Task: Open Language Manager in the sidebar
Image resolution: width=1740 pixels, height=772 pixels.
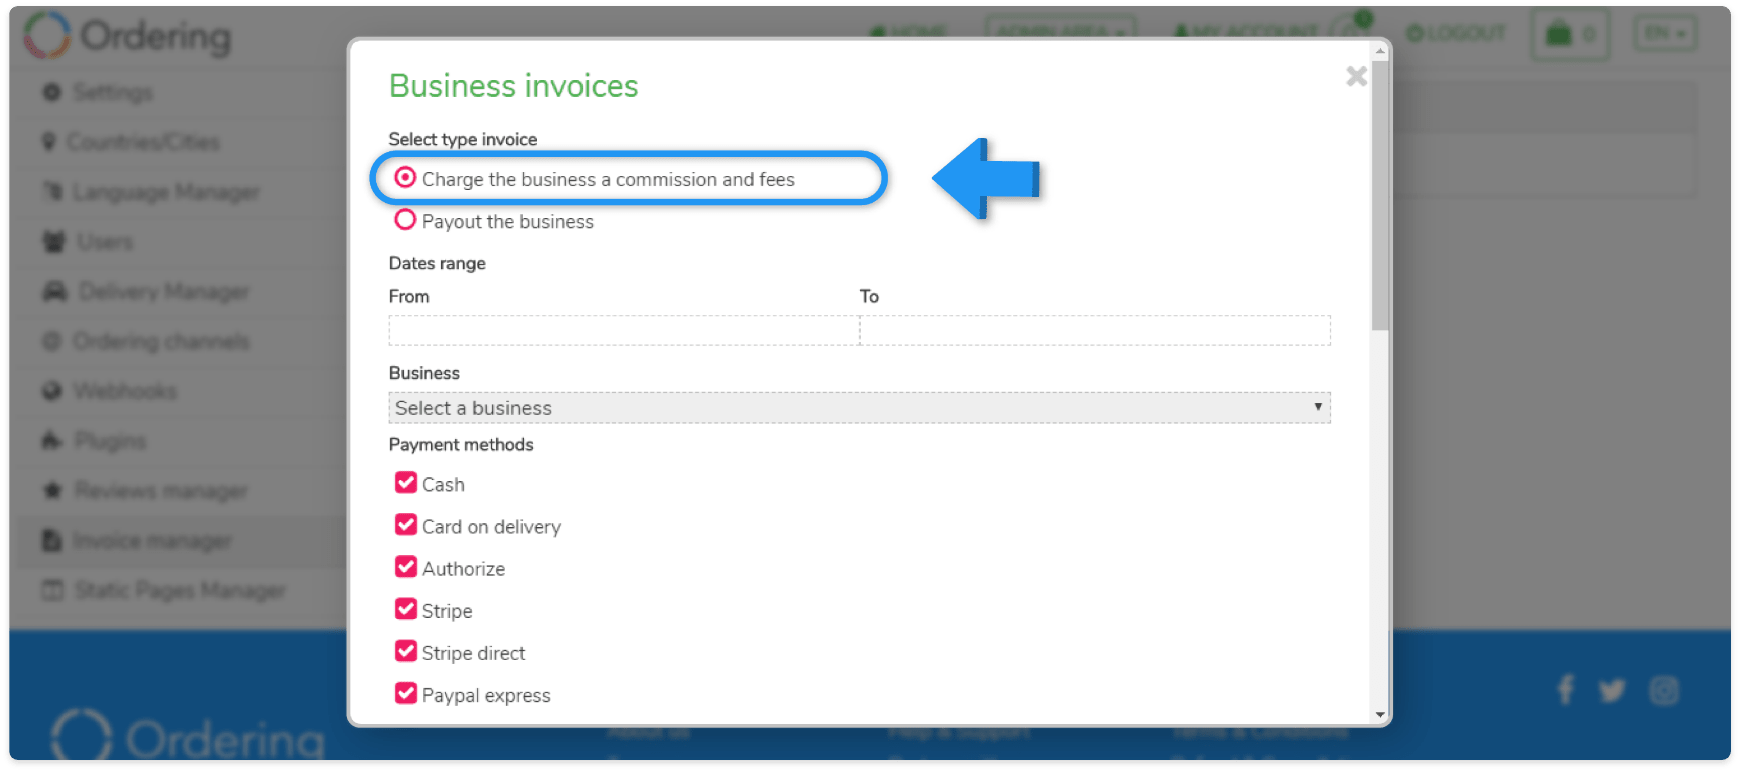Action: point(166,192)
